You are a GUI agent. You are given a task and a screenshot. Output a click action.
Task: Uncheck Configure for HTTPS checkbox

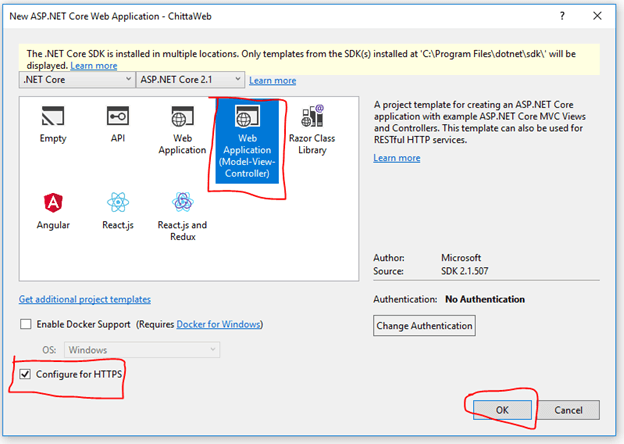(25, 374)
